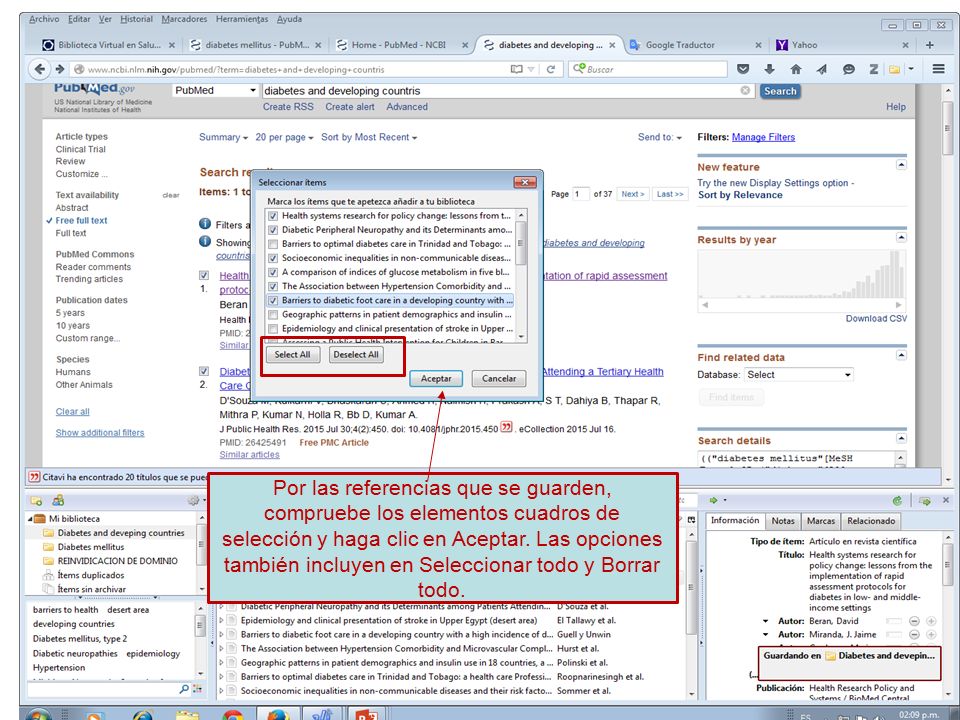Viewport: 960px width, 720px height.
Task: Click the Buscar search box in Firefox
Action: pyautogui.click(x=648, y=69)
